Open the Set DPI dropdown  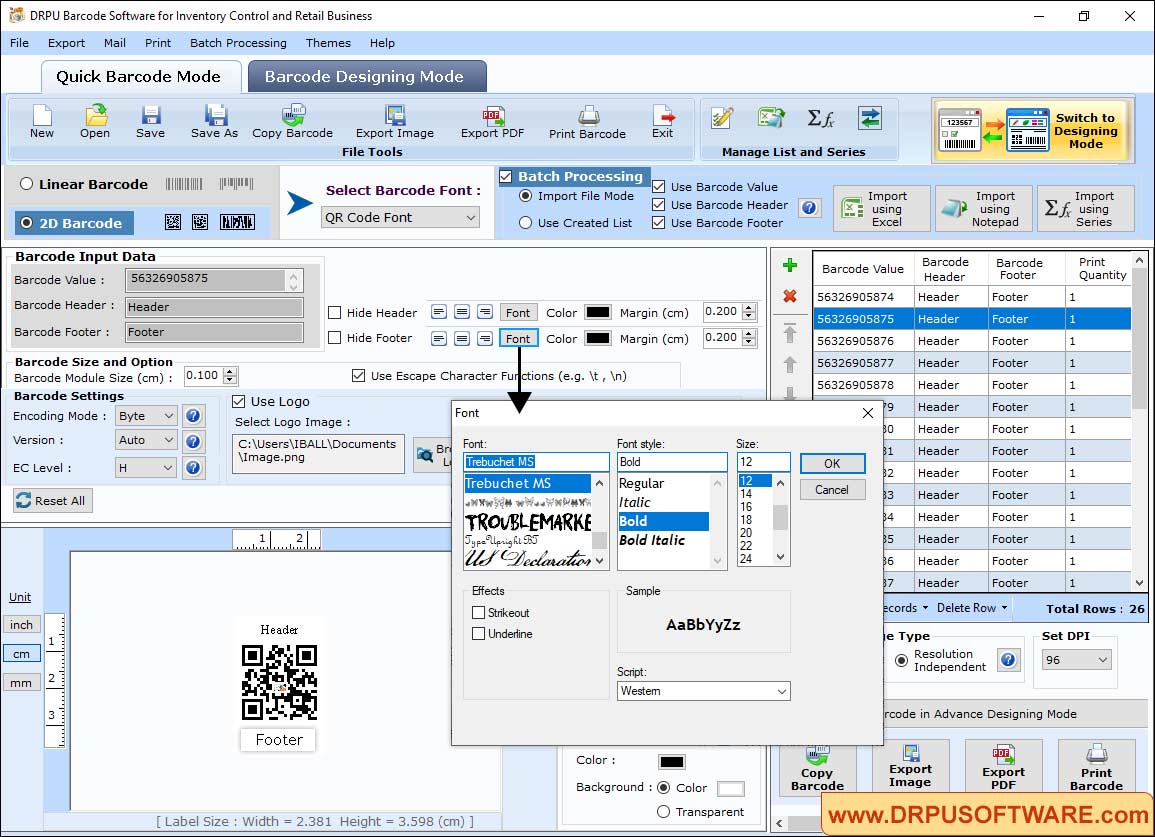point(1075,660)
